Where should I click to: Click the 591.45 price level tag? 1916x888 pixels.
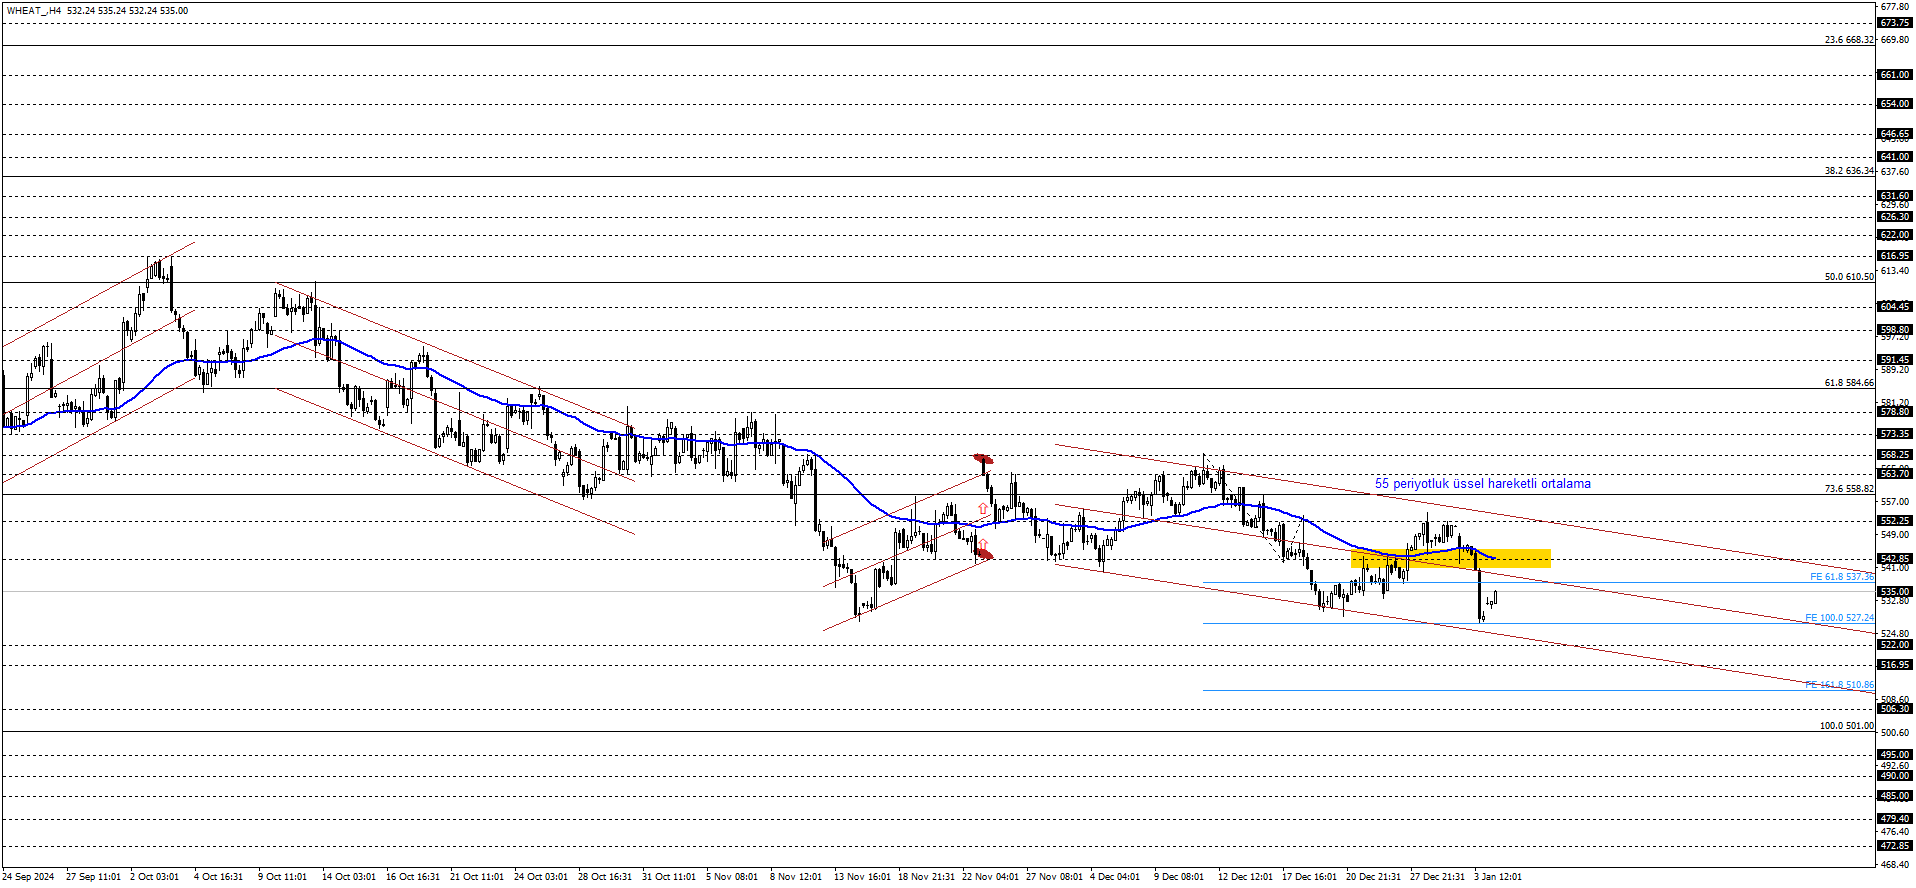point(1895,360)
